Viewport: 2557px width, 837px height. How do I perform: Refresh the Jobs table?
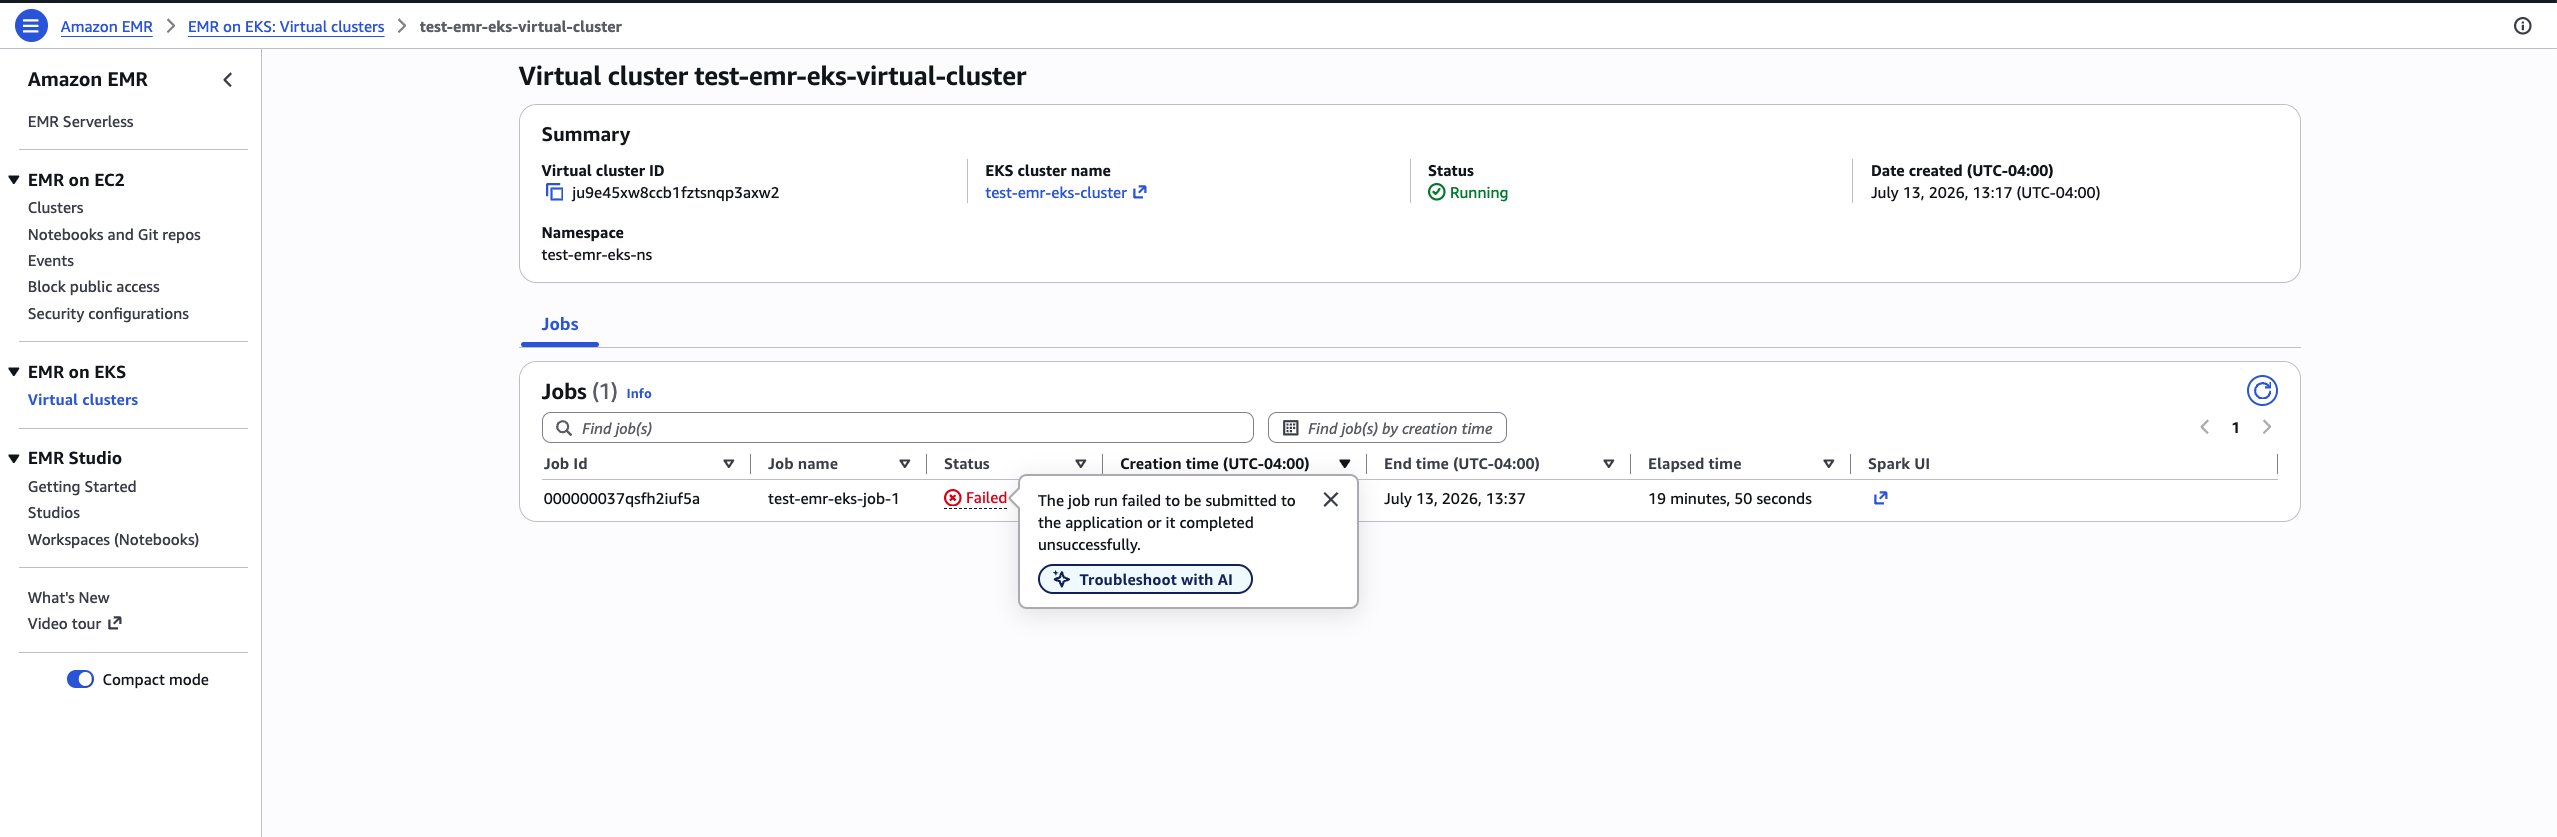2262,390
